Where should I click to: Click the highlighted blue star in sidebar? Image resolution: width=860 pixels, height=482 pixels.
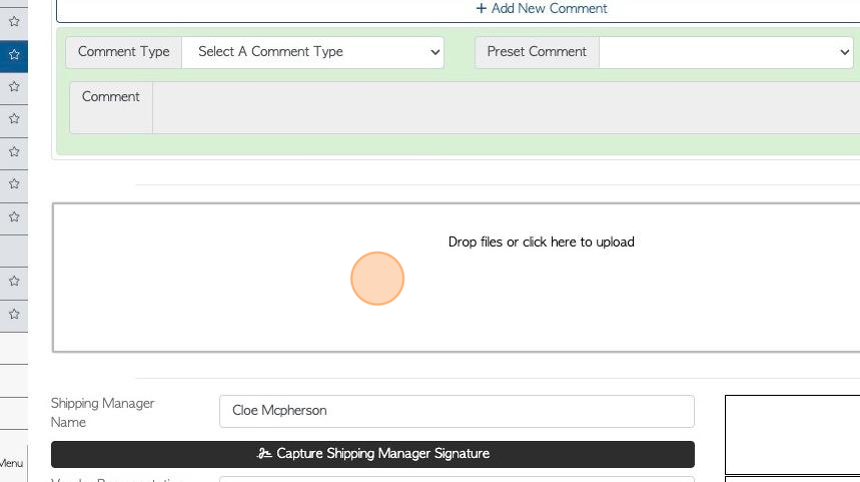click(14, 54)
